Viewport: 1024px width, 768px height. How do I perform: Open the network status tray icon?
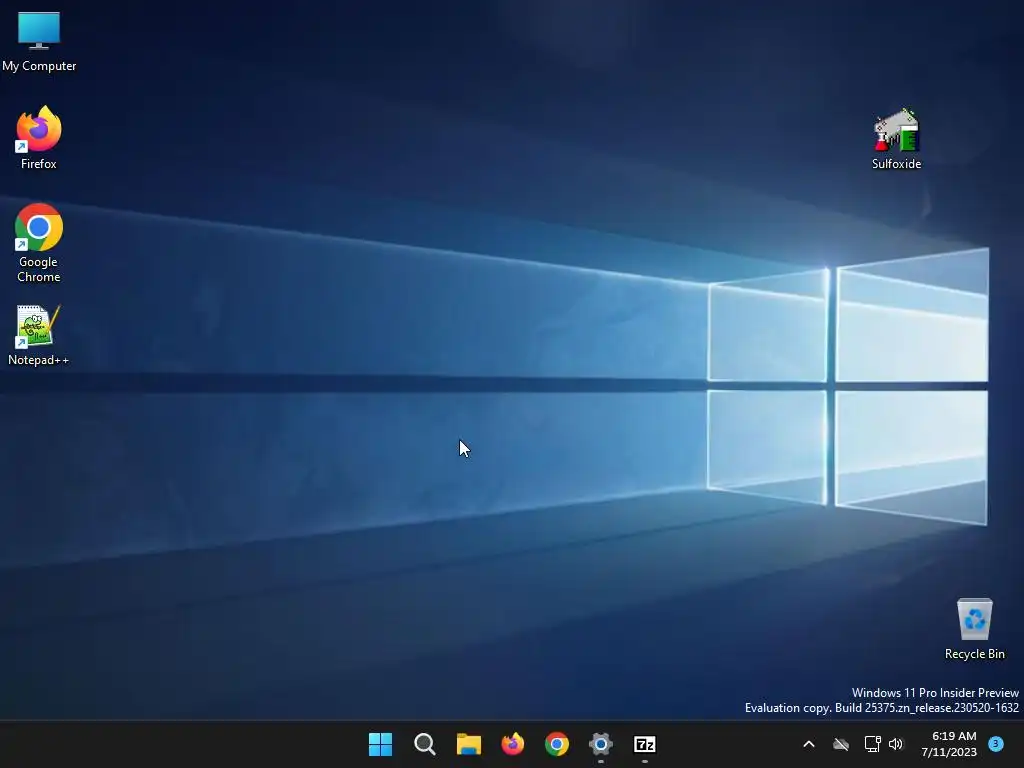[872, 744]
